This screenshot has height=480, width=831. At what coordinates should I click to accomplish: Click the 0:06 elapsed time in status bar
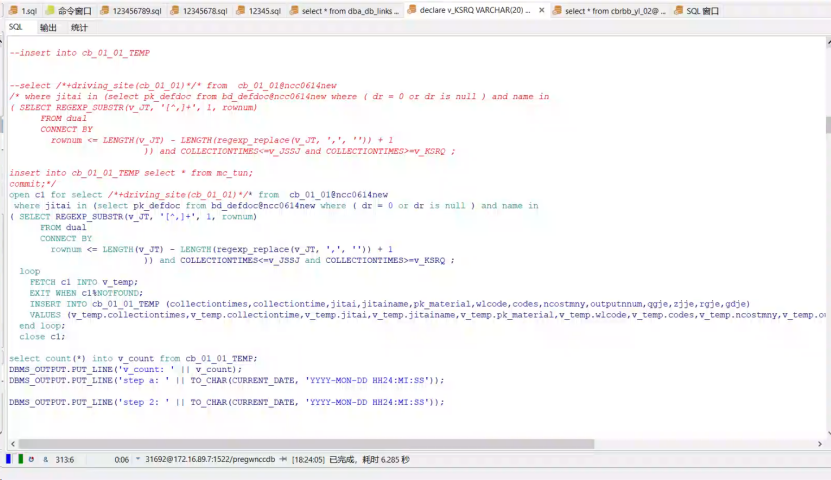point(121,459)
